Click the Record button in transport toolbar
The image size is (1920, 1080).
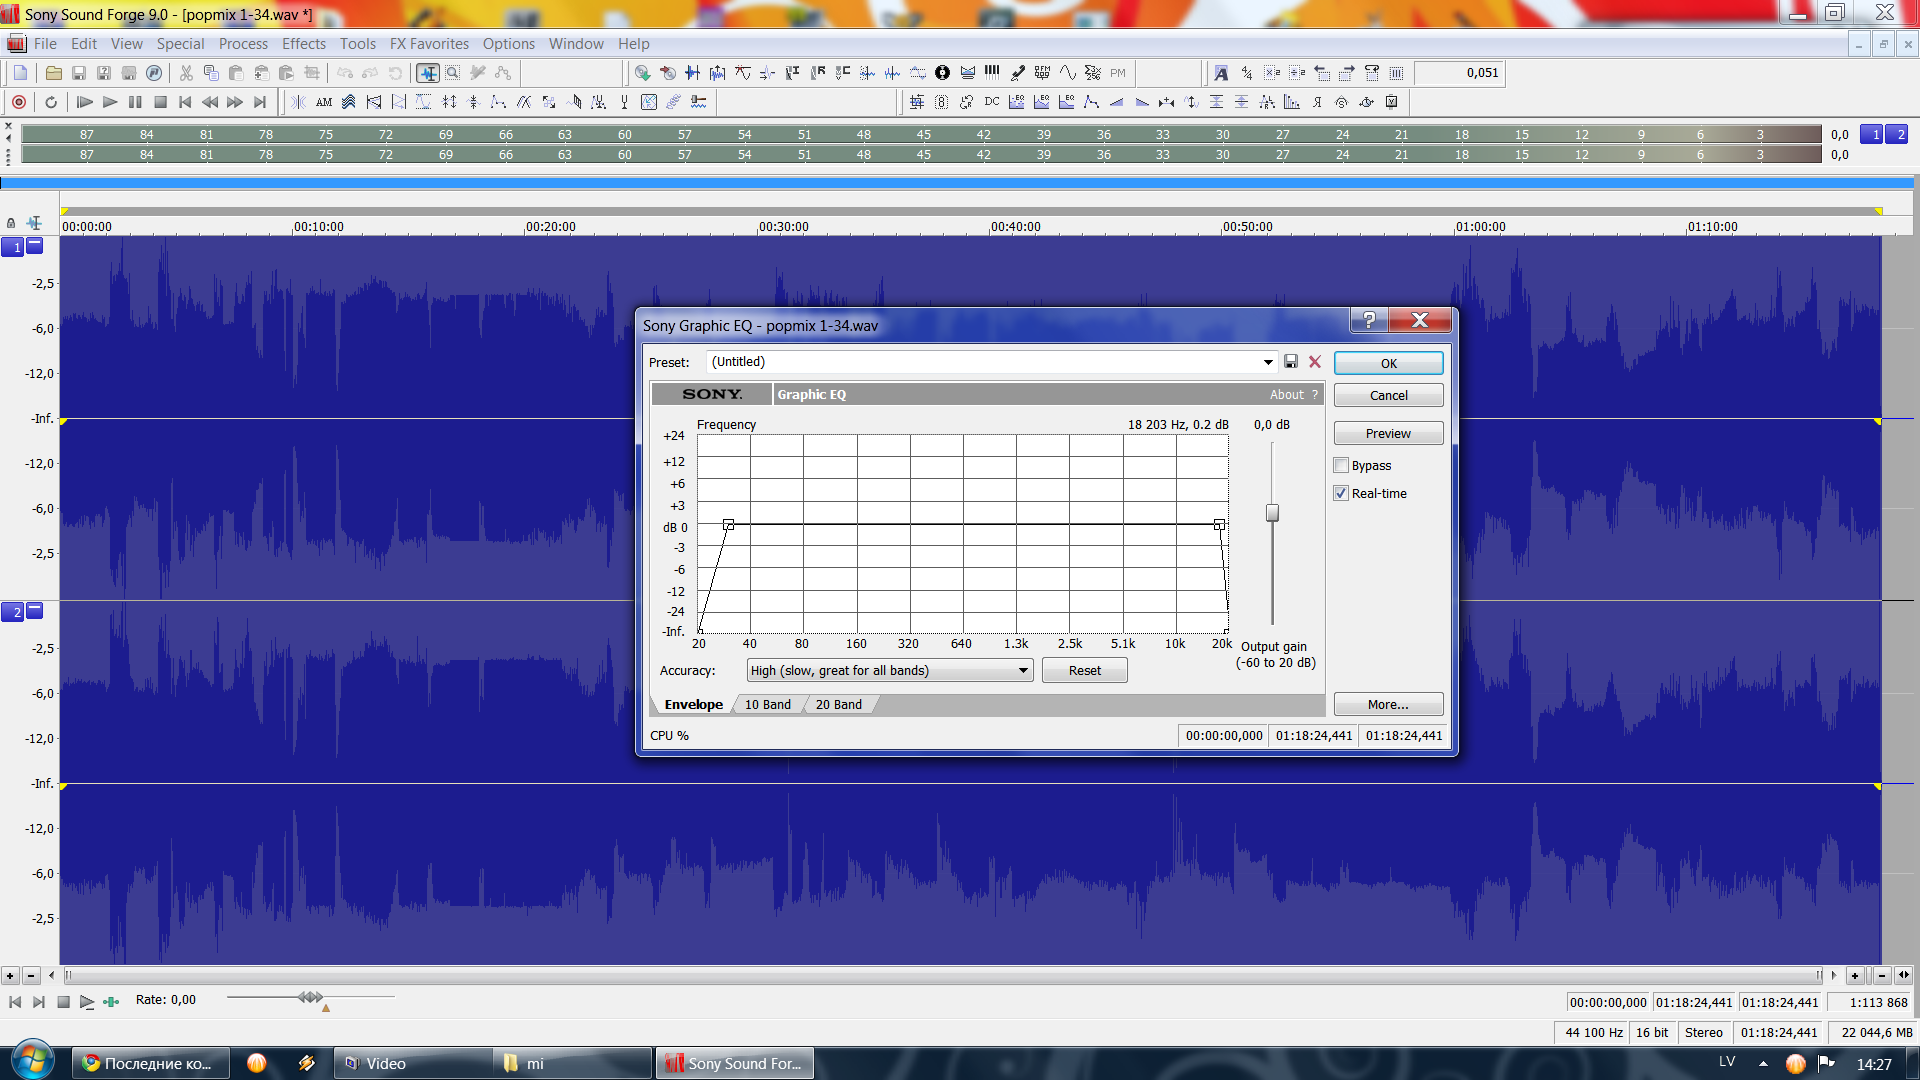click(18, 102)
